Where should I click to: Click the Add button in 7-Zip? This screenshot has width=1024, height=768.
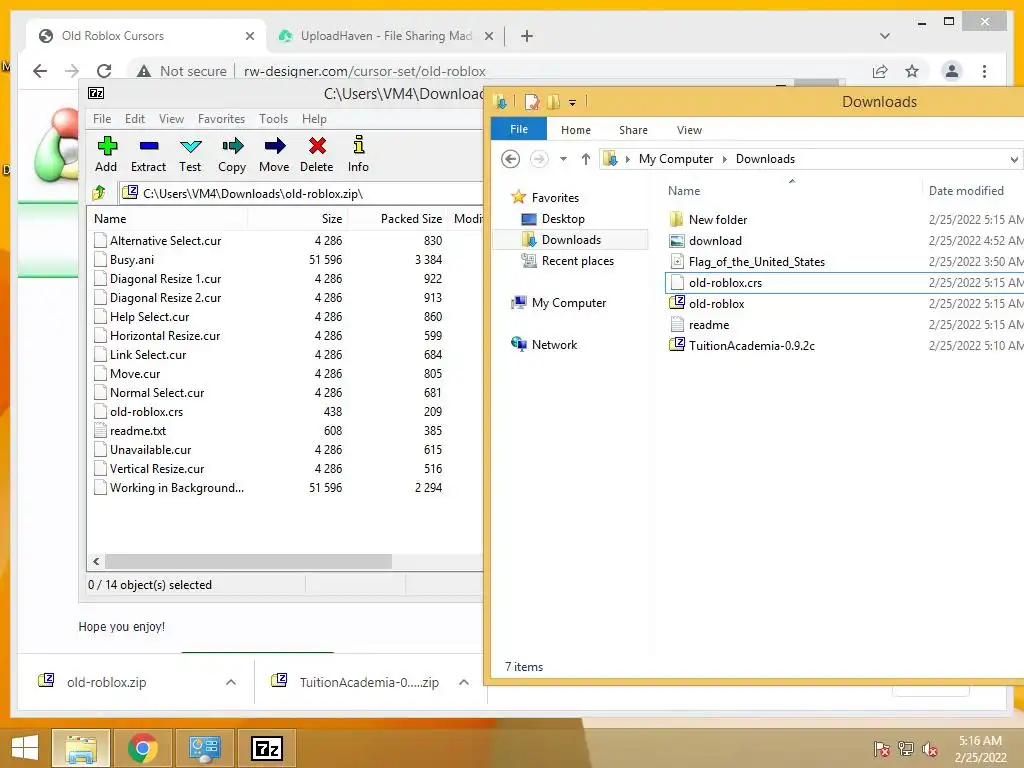106,155
